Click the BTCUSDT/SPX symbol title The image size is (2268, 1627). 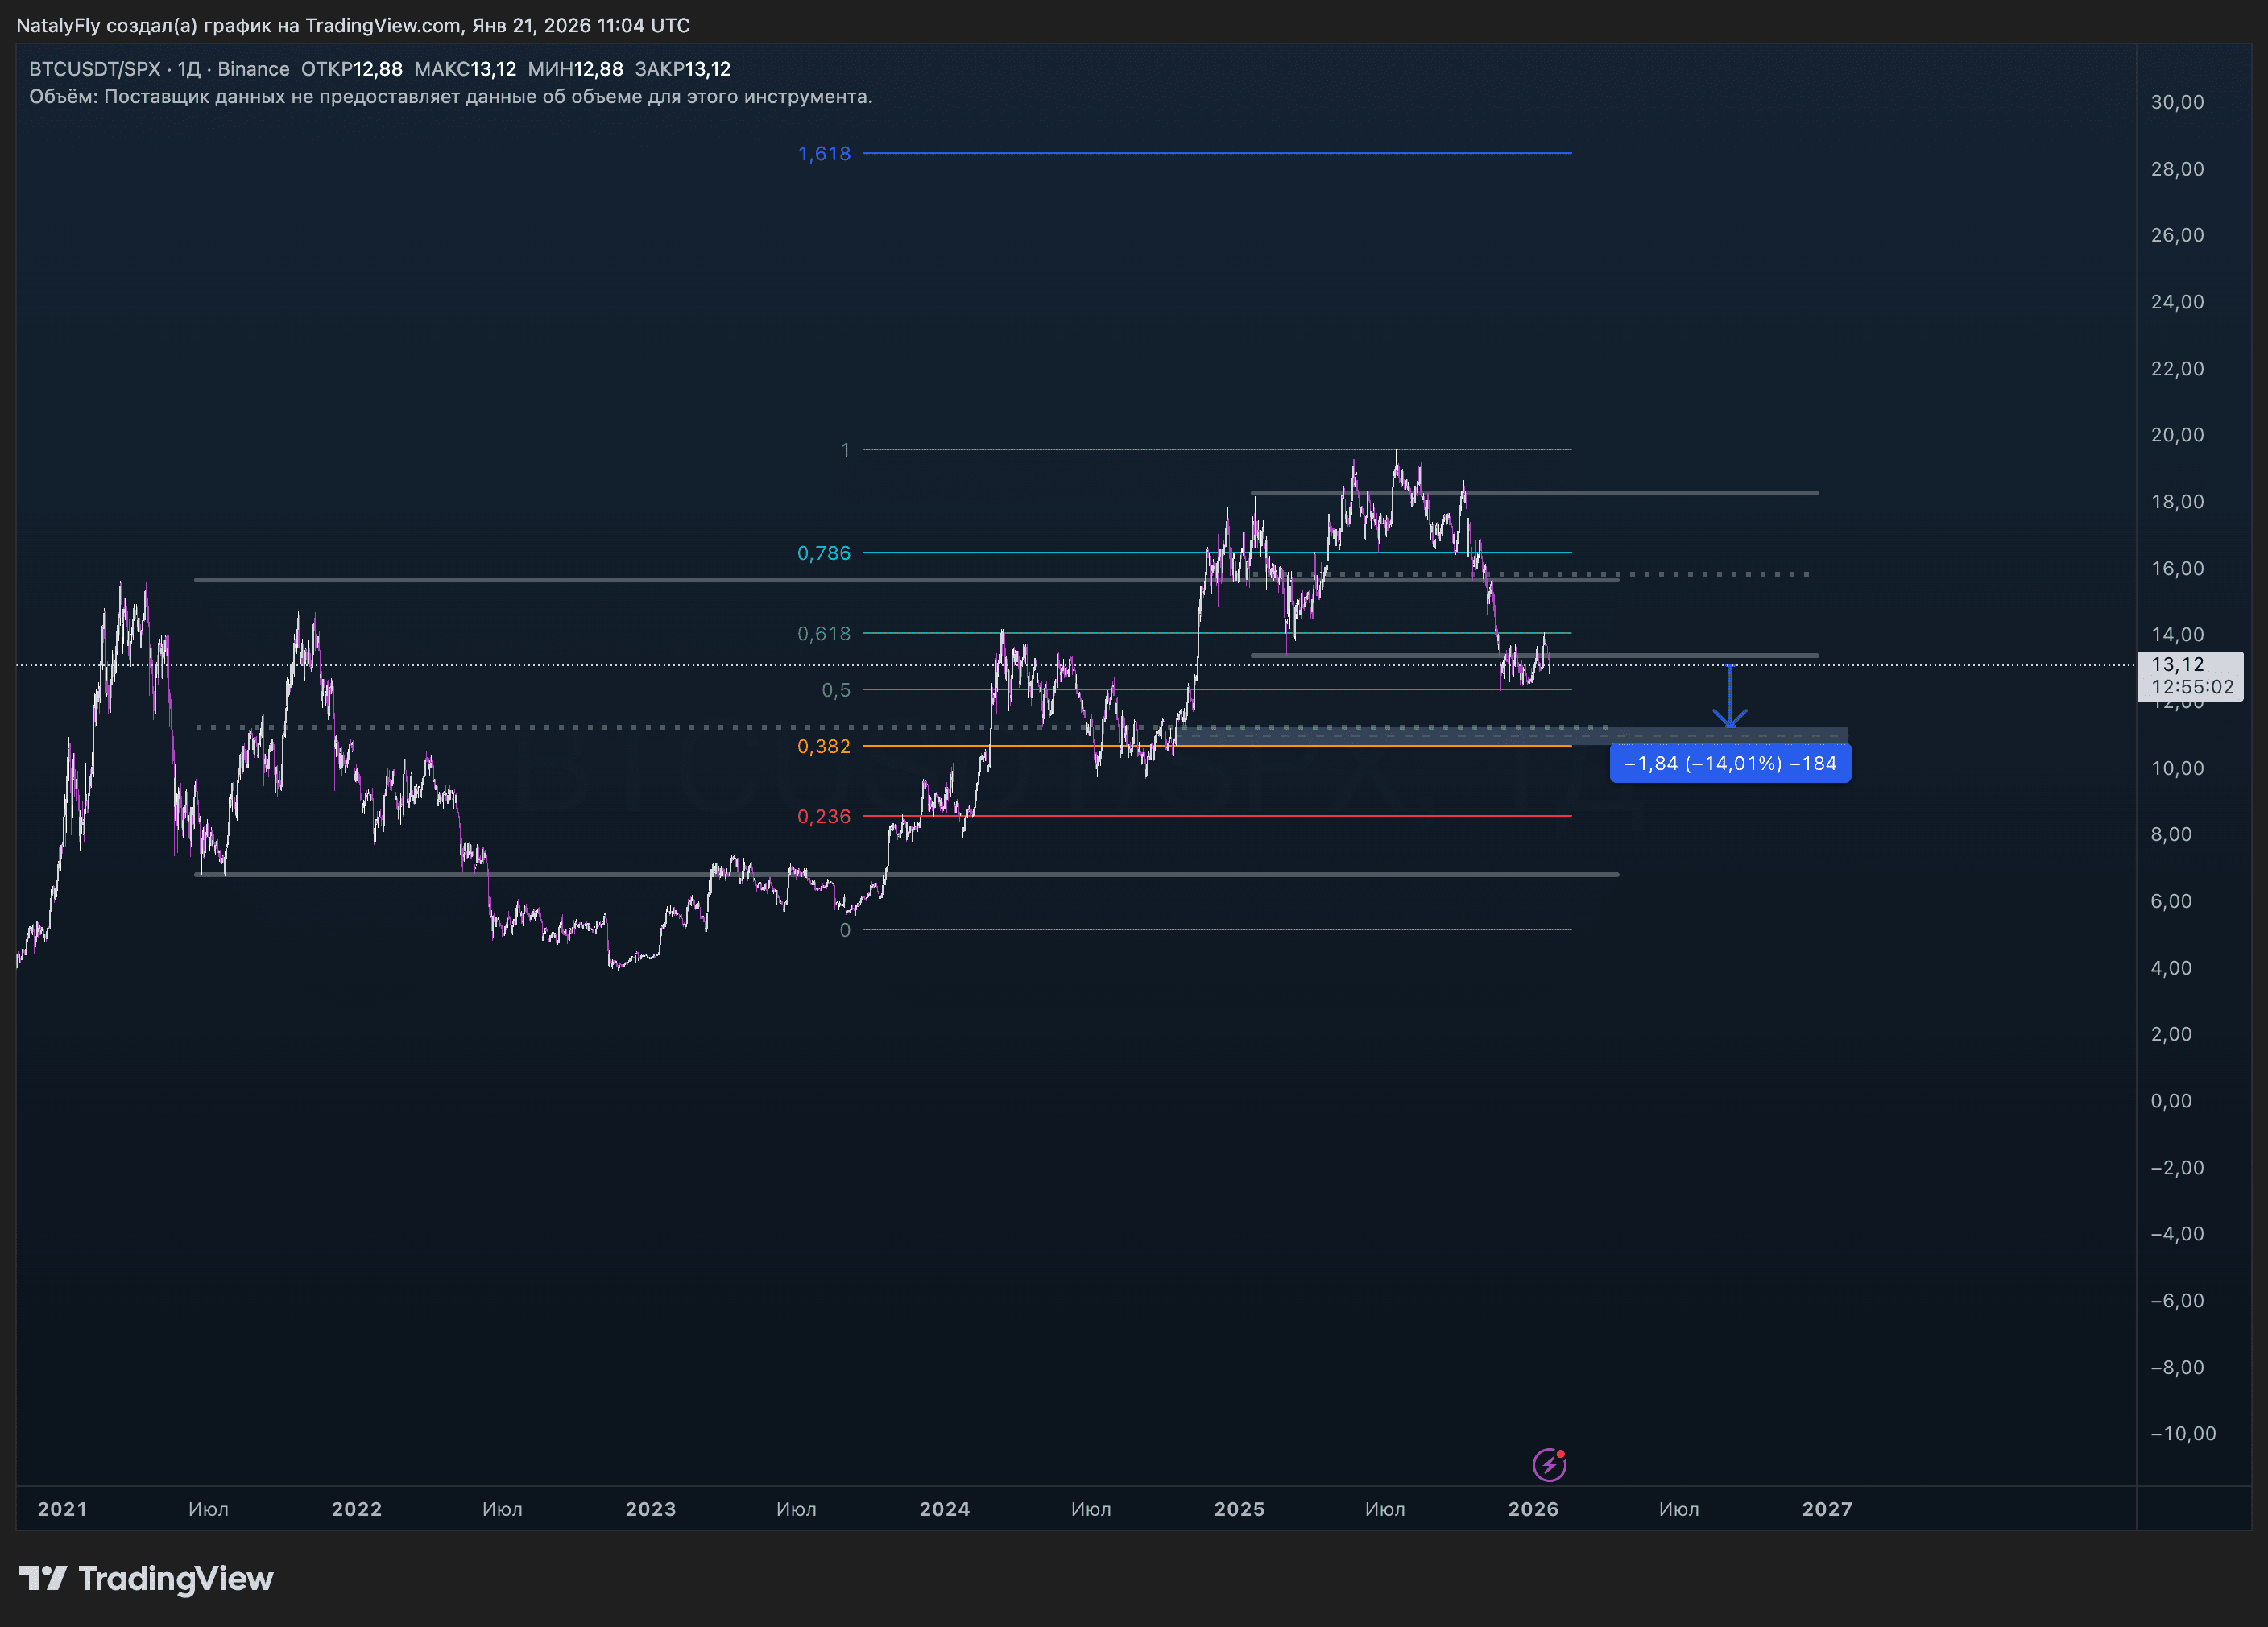coord(94,69)
